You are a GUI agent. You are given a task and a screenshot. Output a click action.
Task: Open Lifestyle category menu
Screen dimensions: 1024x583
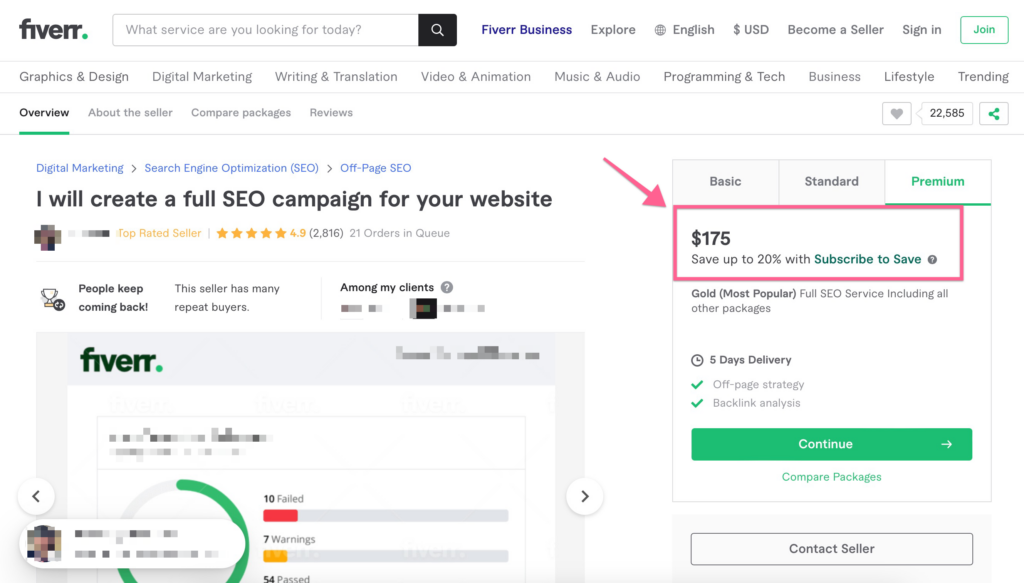coord(909,77)
